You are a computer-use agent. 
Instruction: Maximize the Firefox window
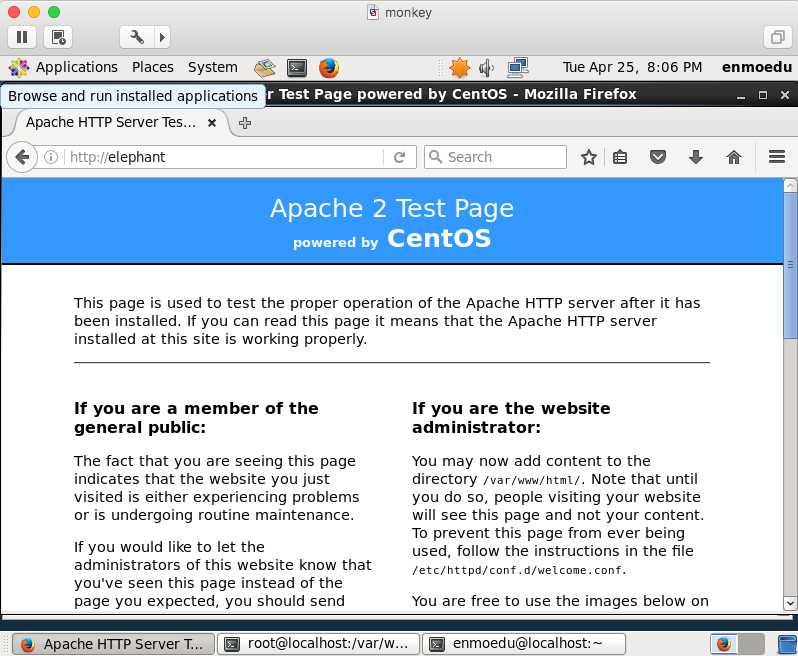[x=763, y=95]
